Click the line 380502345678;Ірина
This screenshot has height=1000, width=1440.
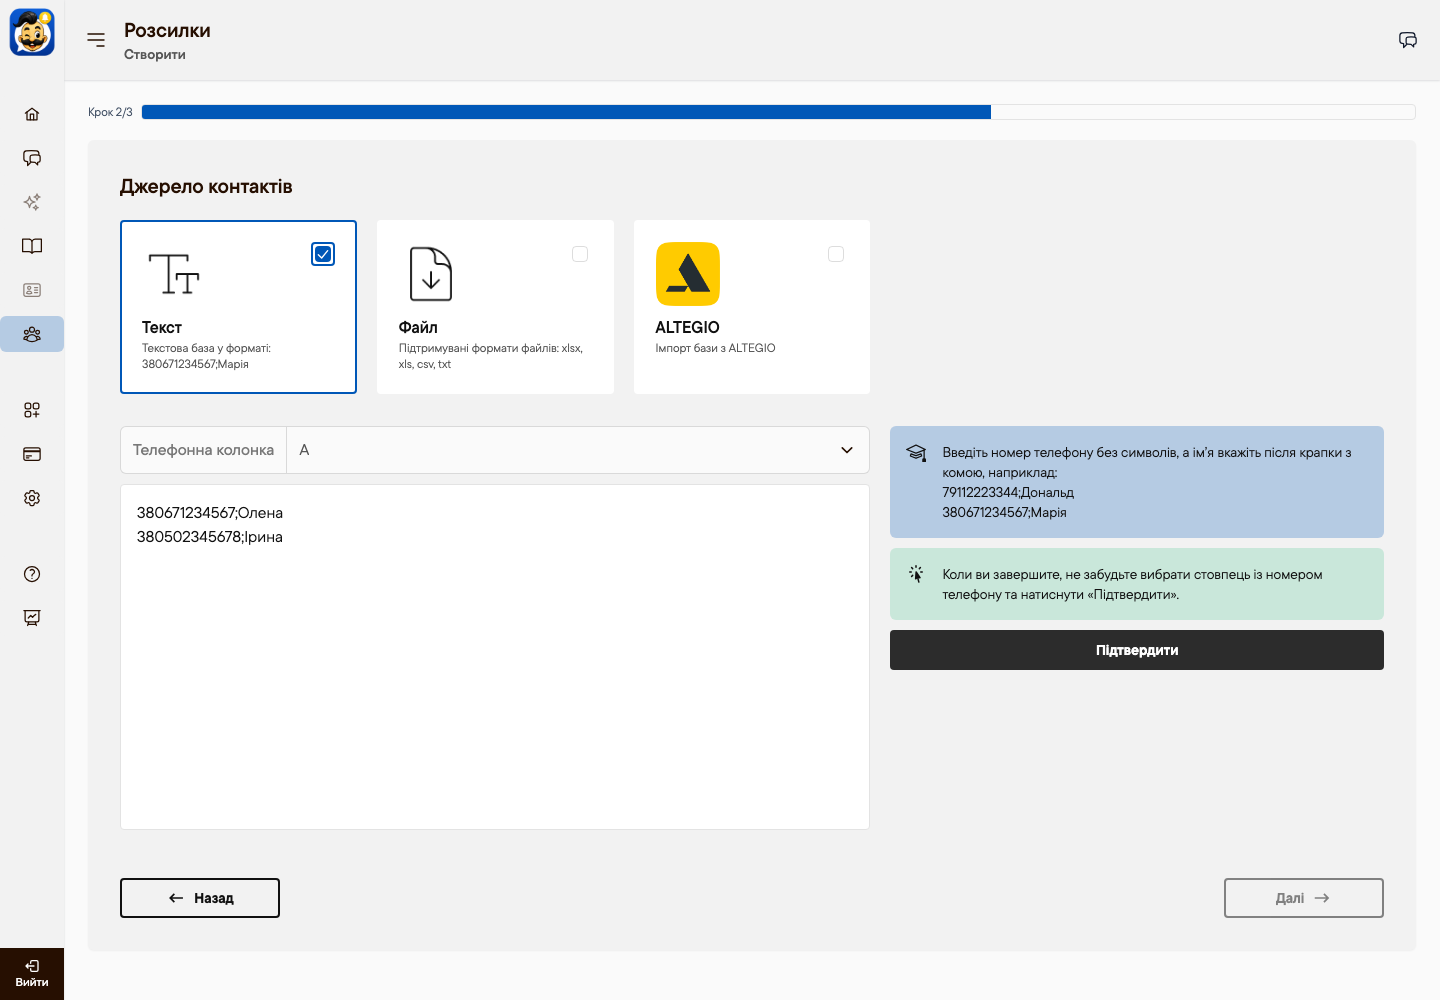point(210,537)
